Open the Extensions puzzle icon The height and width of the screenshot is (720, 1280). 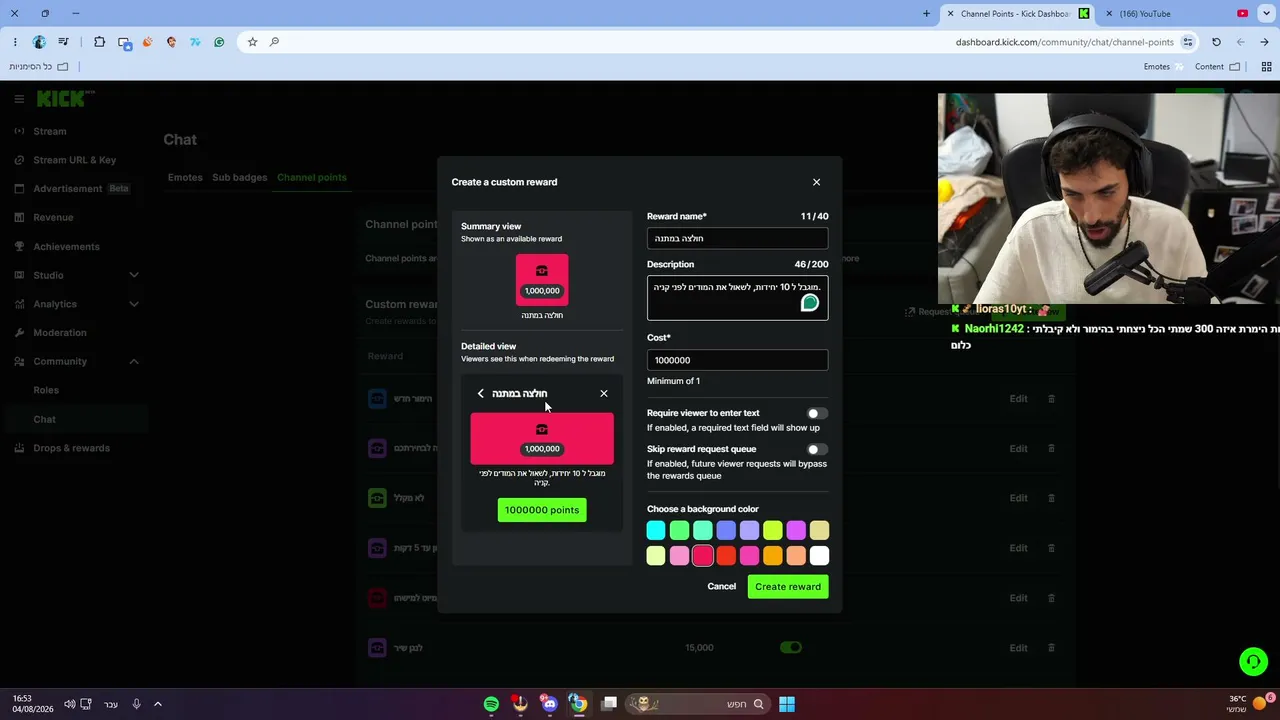(x=99, y=42)
